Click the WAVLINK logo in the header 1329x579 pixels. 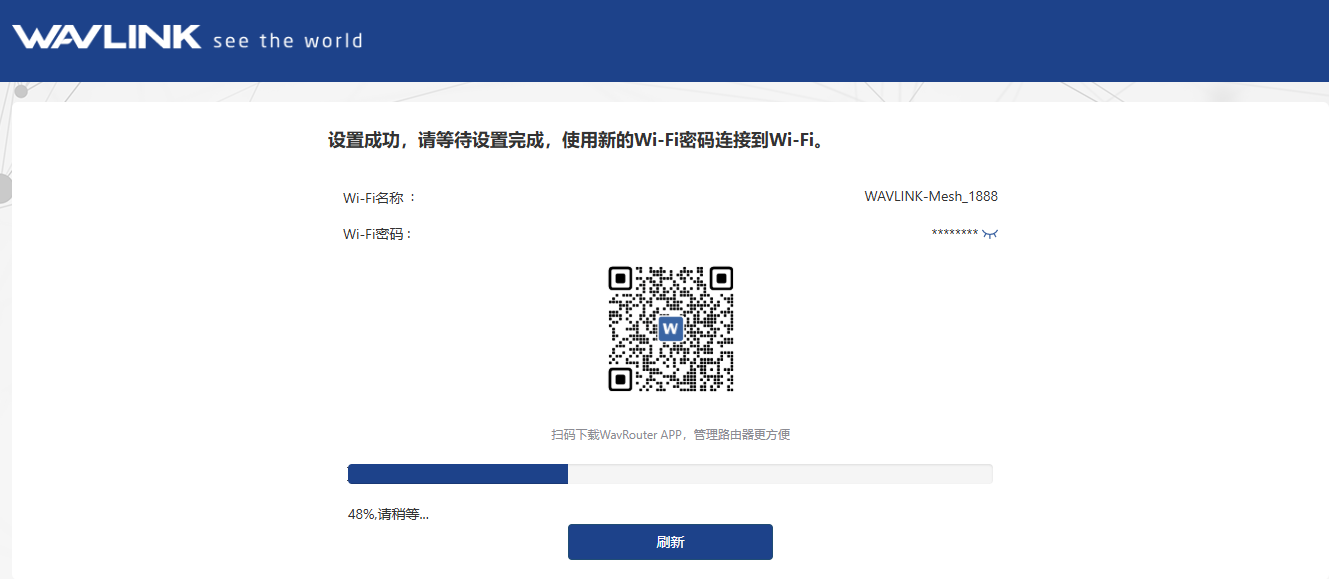point(107,38)
